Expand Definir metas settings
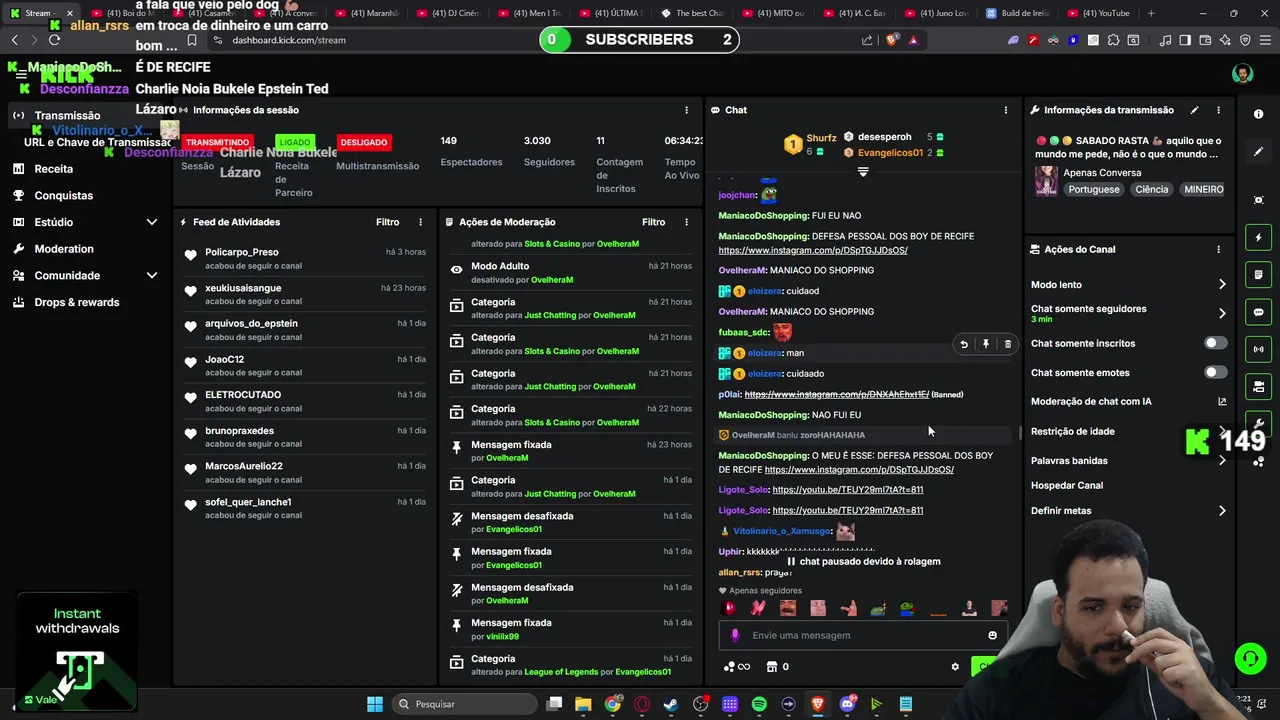The height and width of the screenshot is (720, 1280). (1222, 511)
